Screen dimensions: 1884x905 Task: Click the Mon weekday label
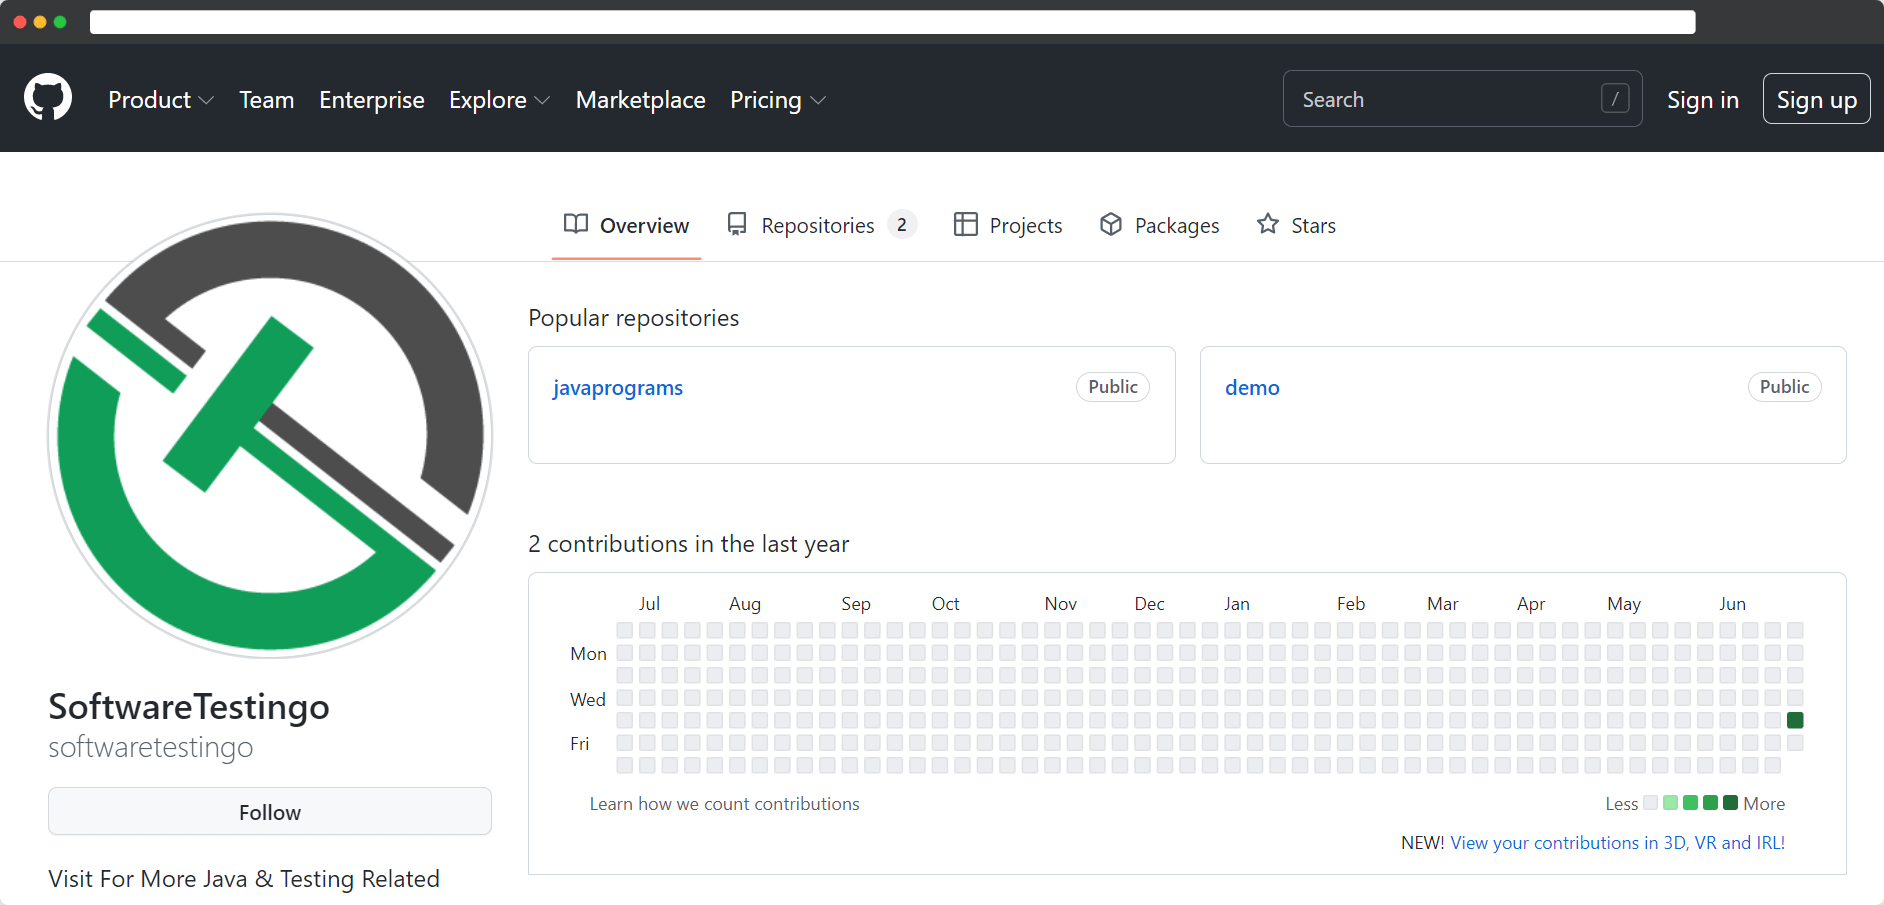coord(588,654)
